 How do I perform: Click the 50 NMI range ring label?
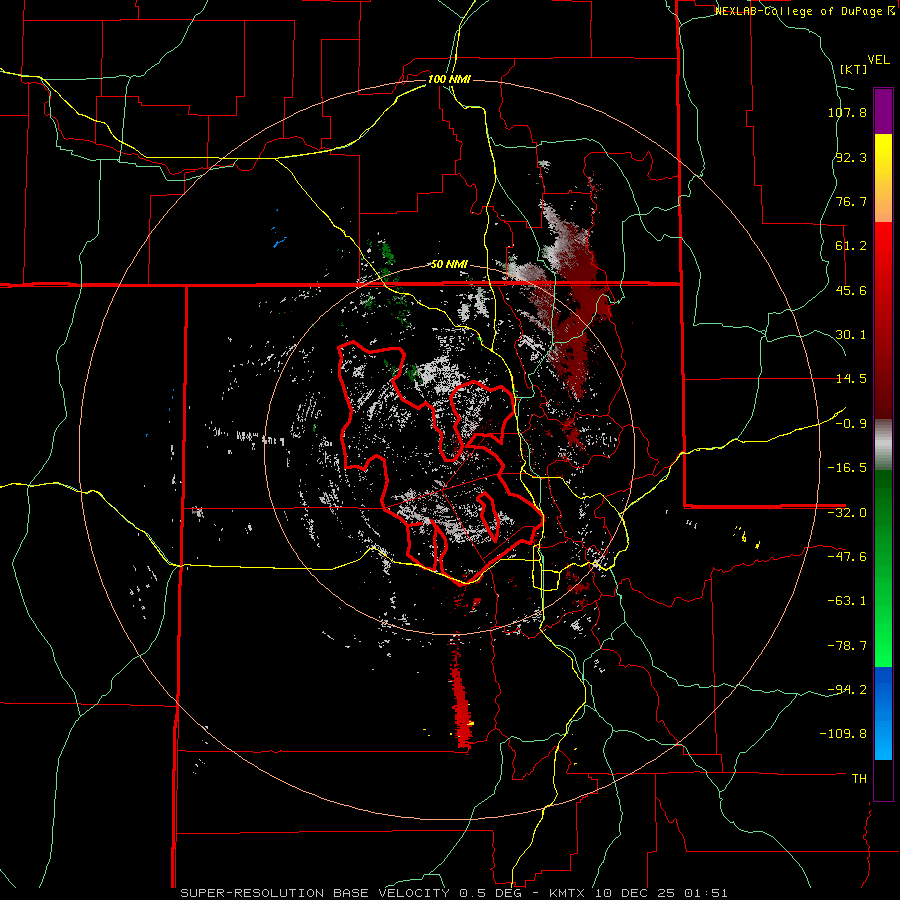(x=449, y=265)
